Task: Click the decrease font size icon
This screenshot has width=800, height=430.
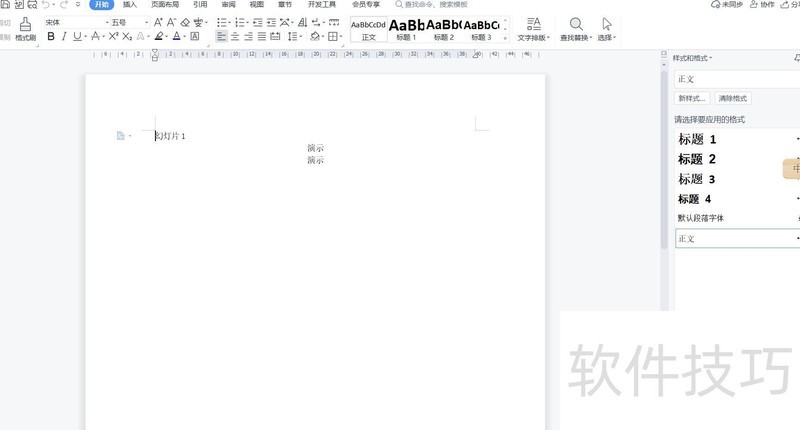Action: click(x=171, y=22)
